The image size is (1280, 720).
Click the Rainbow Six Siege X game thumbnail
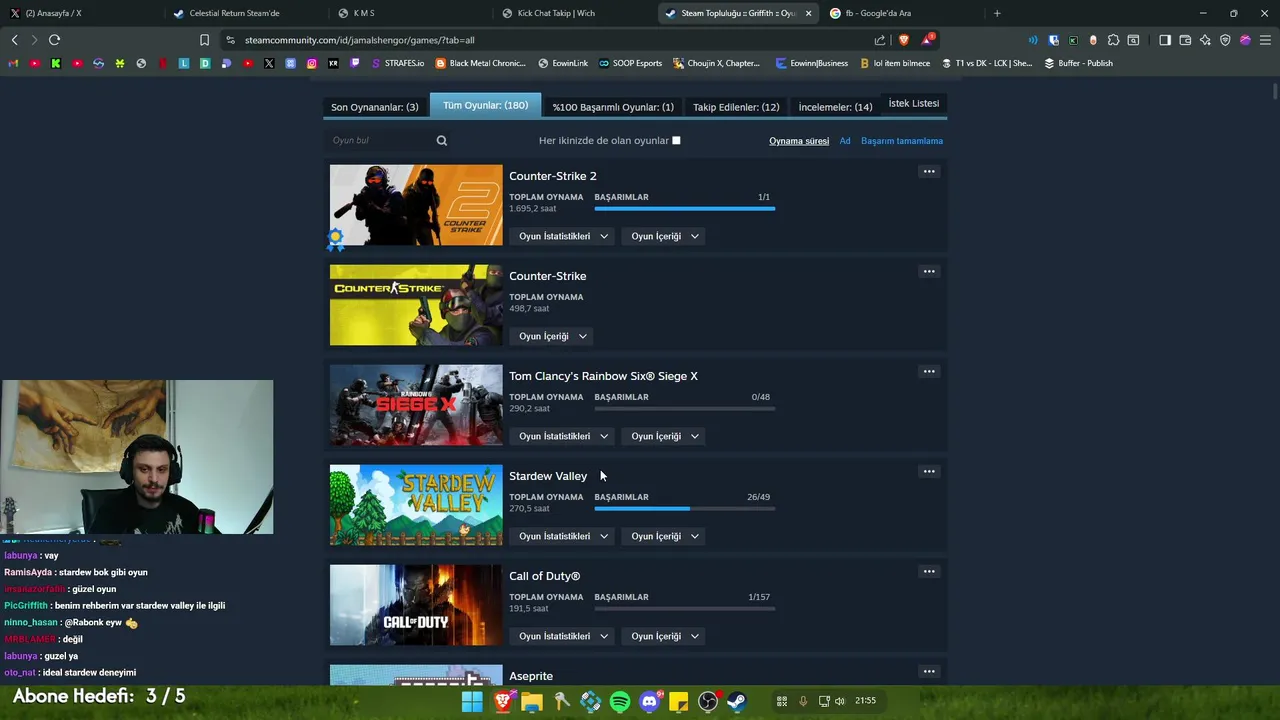pos(416,405)
